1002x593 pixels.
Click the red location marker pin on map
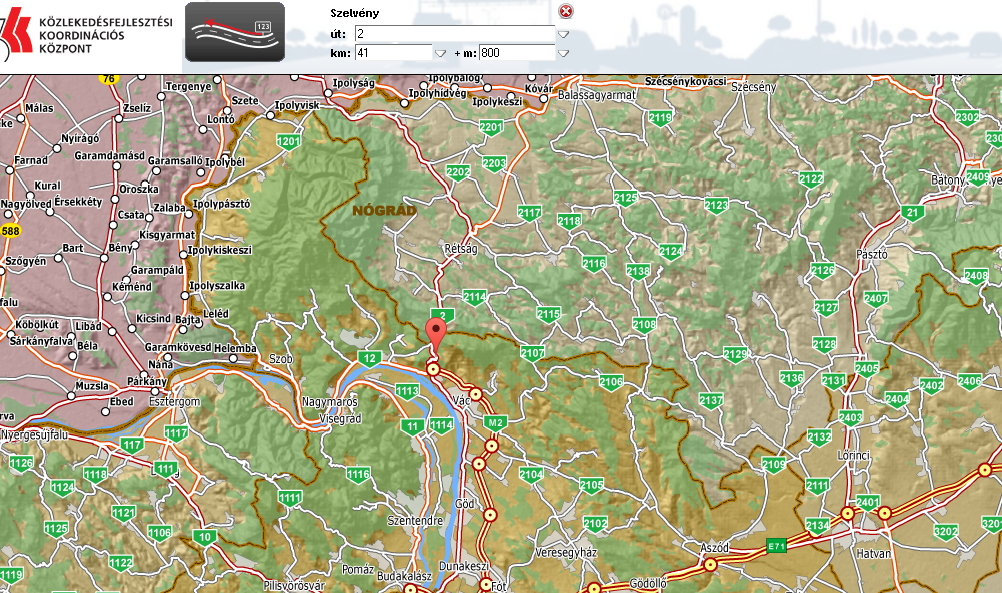435,333
